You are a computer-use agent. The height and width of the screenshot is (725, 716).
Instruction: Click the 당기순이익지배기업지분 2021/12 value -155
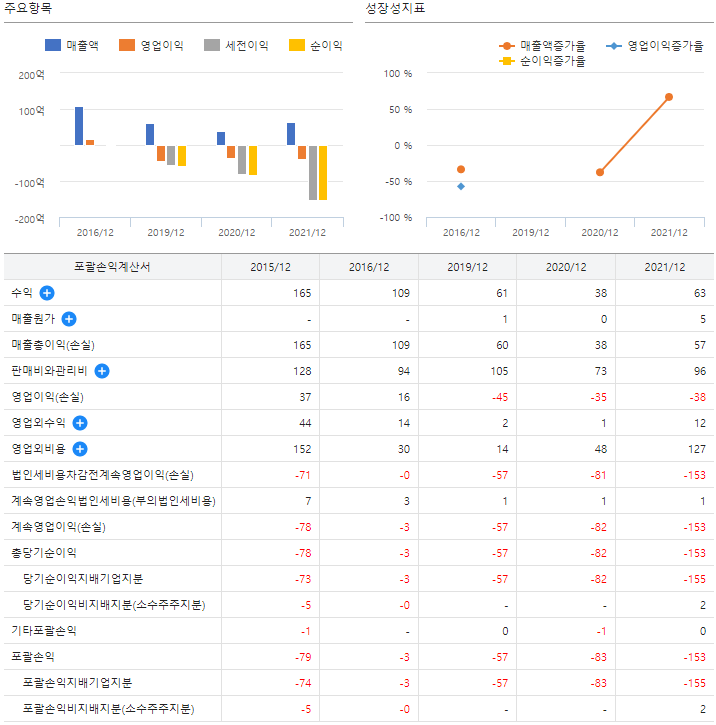pos(695,579)
